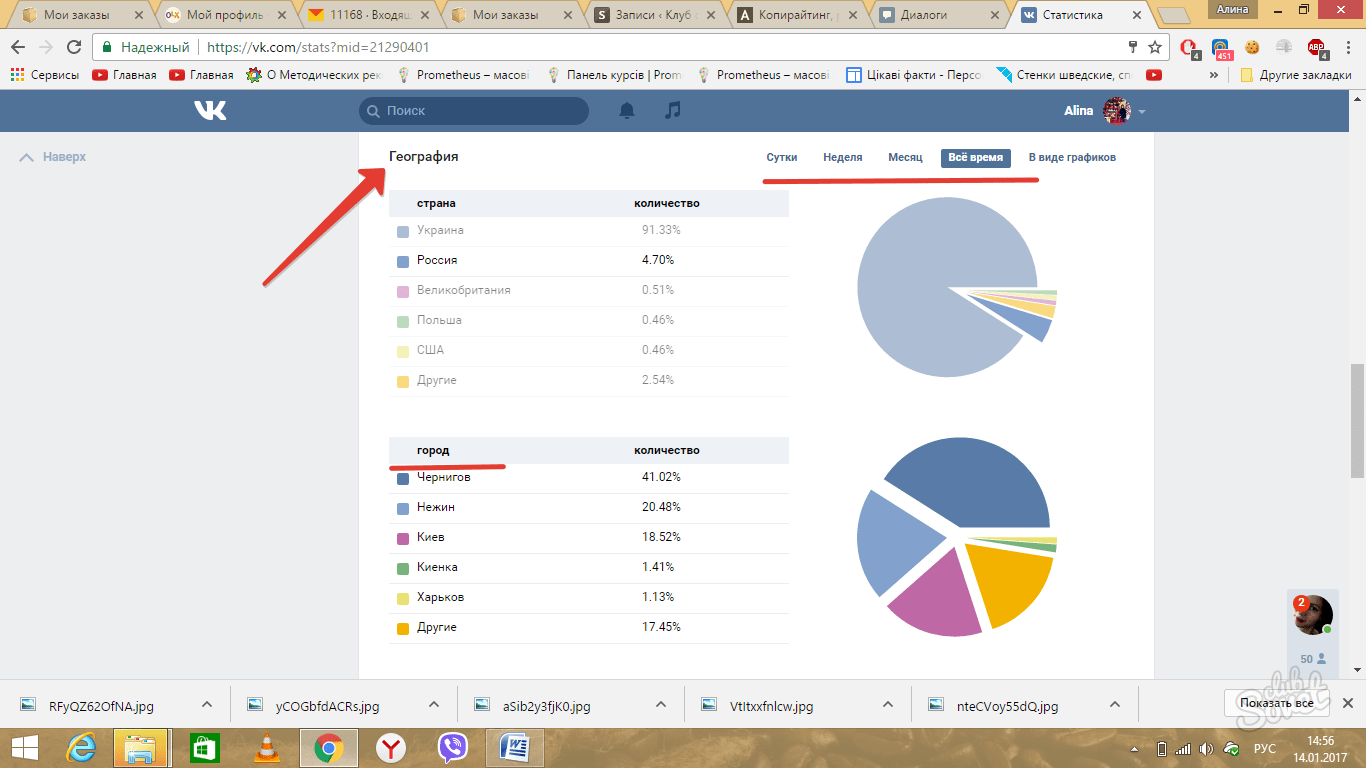Select the Неделя period tab
1366x768 pixels.
pyautogui.click(x=842, y=157)
